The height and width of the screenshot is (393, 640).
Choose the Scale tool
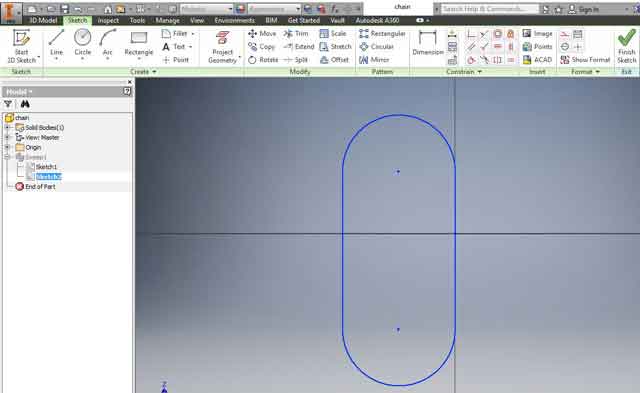[333, 33]
